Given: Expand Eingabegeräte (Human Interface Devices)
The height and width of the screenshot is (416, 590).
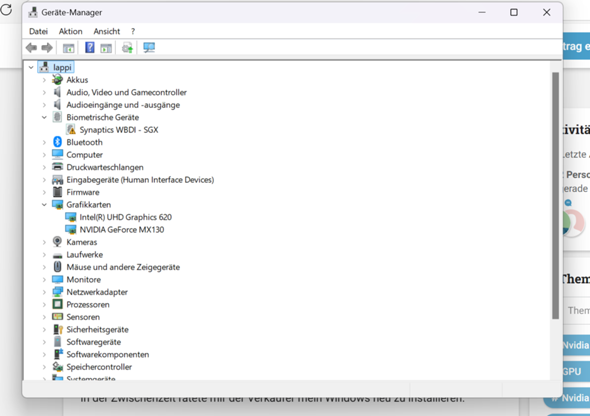Looking at the screenshot, I should click(x=44, y=180).
